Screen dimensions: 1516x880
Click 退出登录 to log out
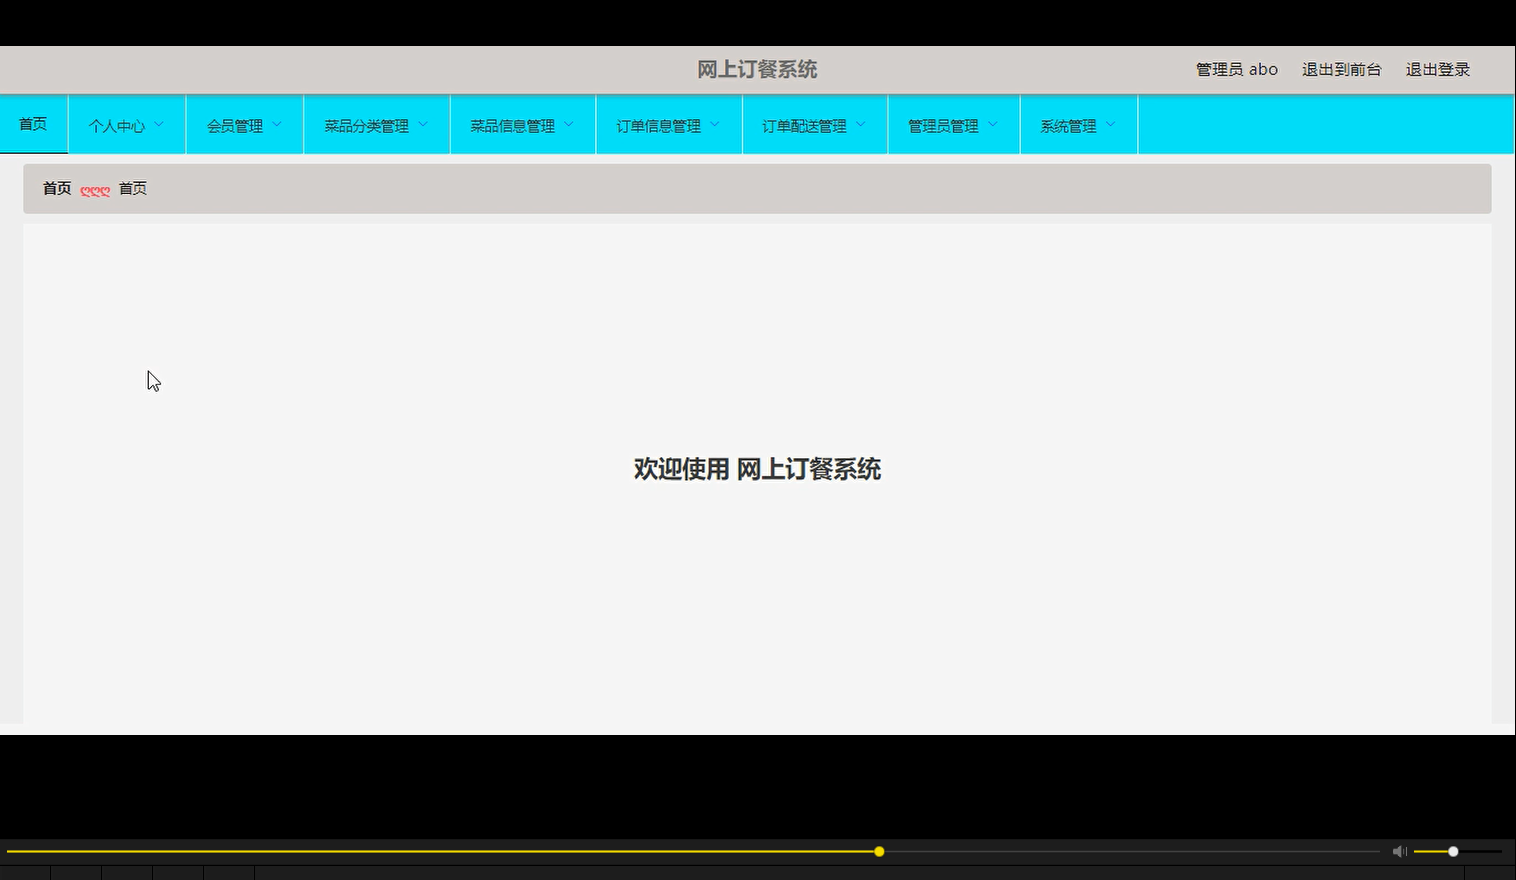[1437, 69]
